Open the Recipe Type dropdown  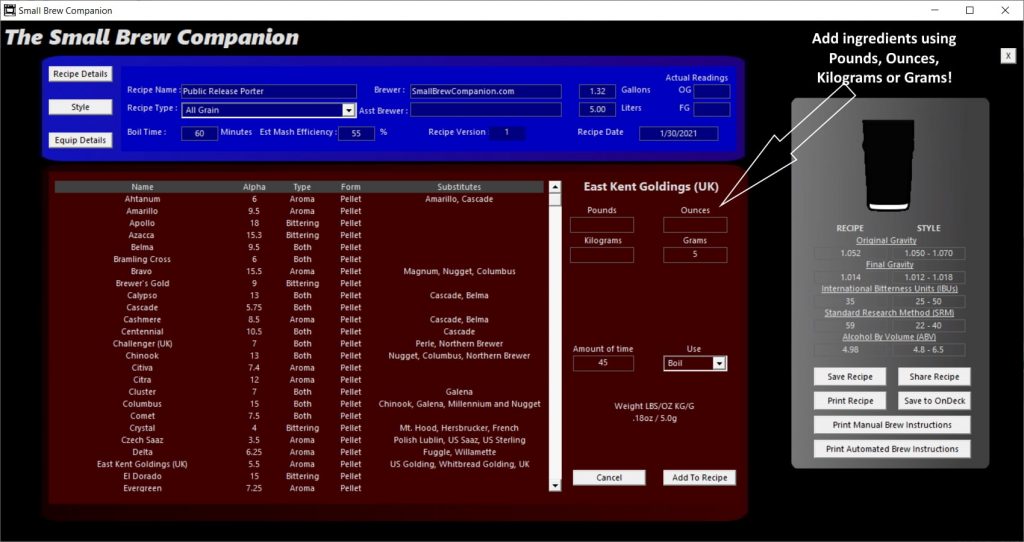point(349,111)
